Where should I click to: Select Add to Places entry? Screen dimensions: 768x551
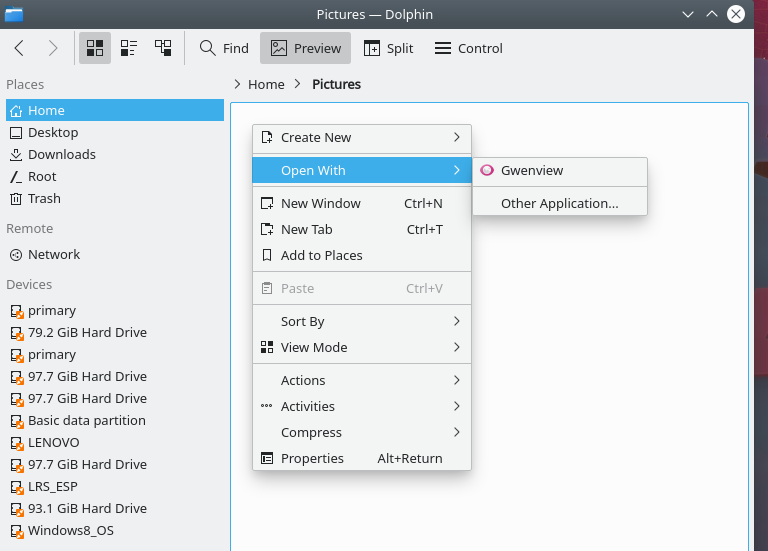(x=362, y=255)
